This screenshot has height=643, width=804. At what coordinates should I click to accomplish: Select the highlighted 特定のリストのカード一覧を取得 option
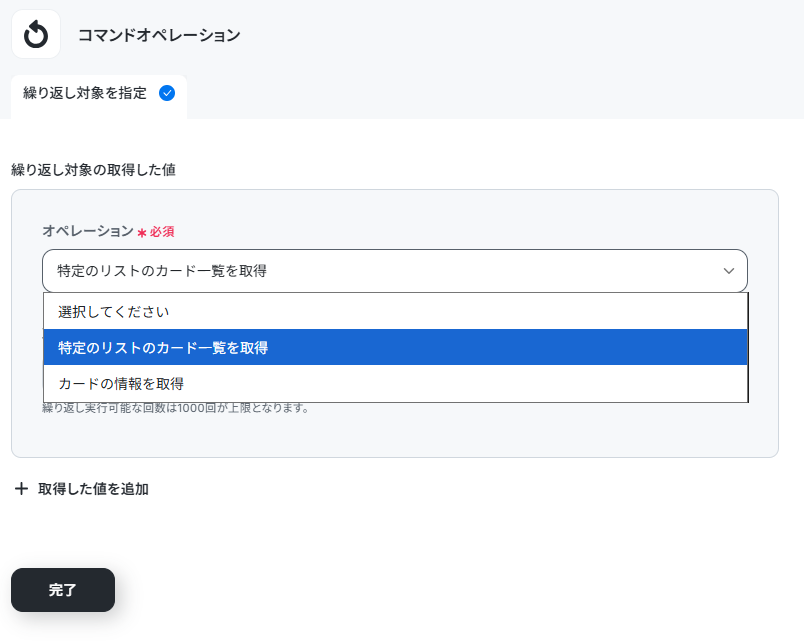(x=395, y=348)
